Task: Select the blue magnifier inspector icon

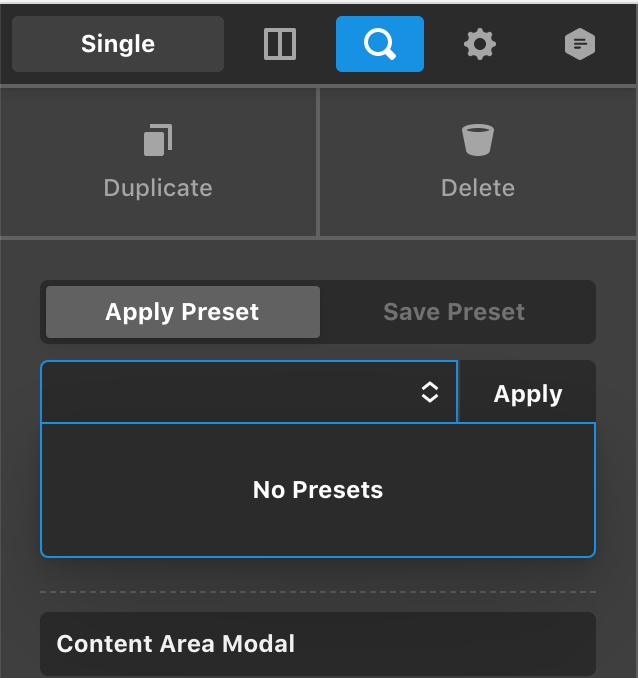Action: 380,44
